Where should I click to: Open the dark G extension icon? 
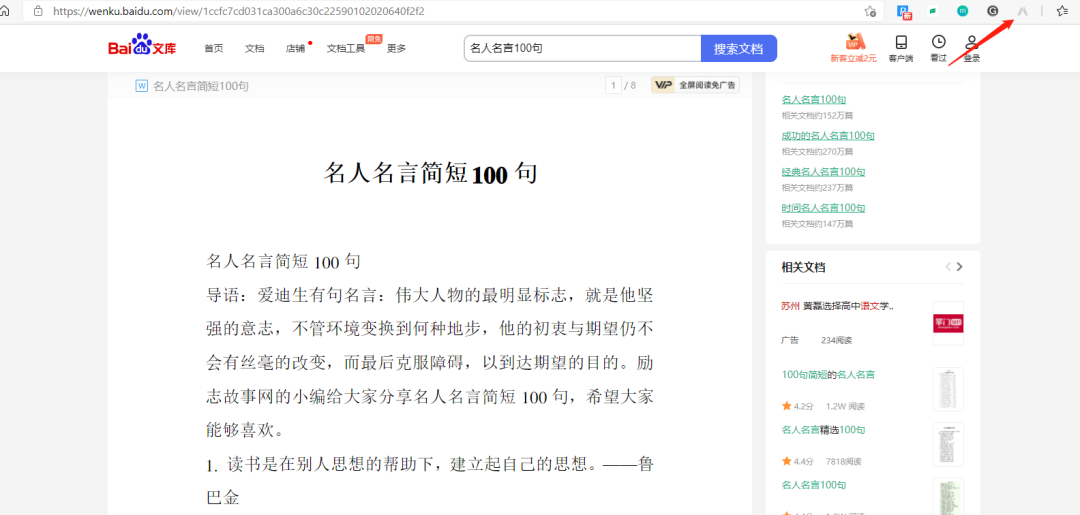(x=993, y=11)
